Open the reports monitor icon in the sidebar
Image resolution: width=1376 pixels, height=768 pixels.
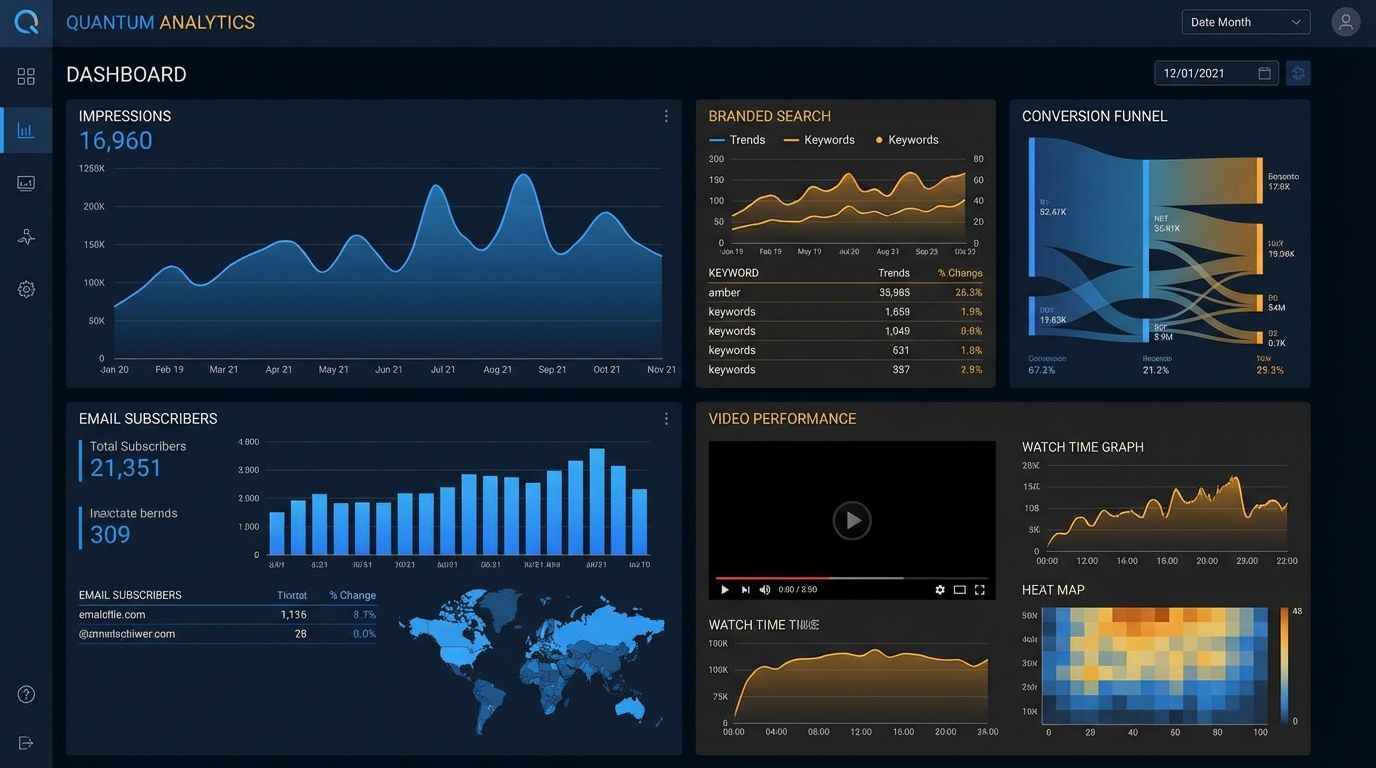[26, 183]
